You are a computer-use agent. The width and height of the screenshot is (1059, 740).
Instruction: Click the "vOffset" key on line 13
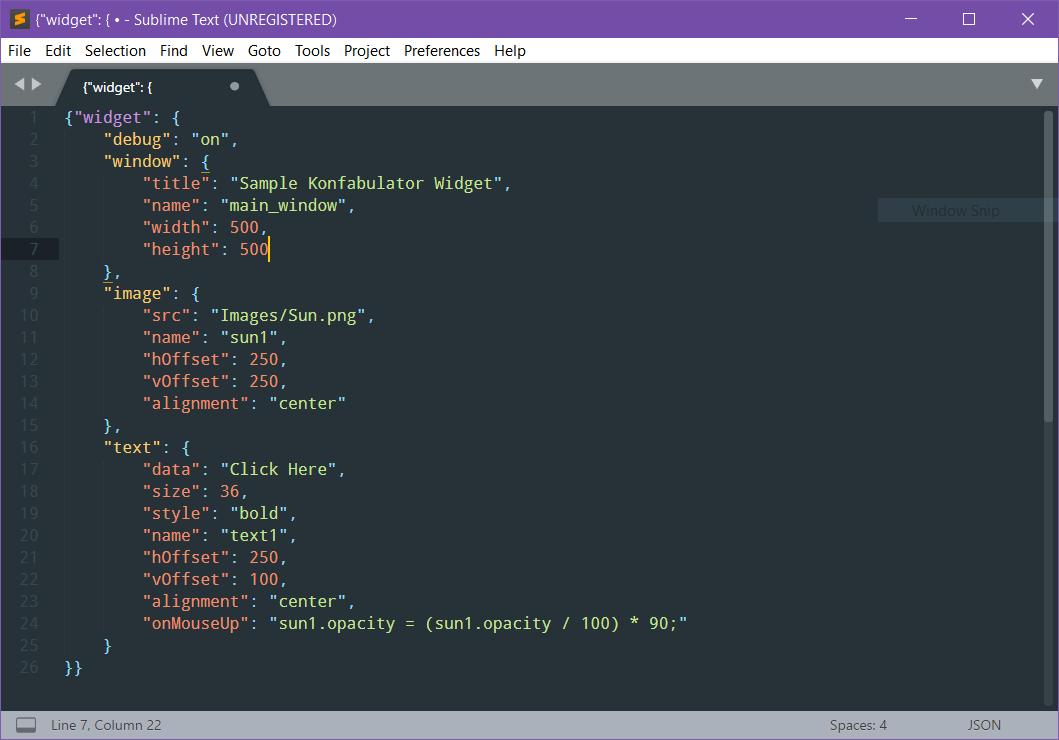186,381
